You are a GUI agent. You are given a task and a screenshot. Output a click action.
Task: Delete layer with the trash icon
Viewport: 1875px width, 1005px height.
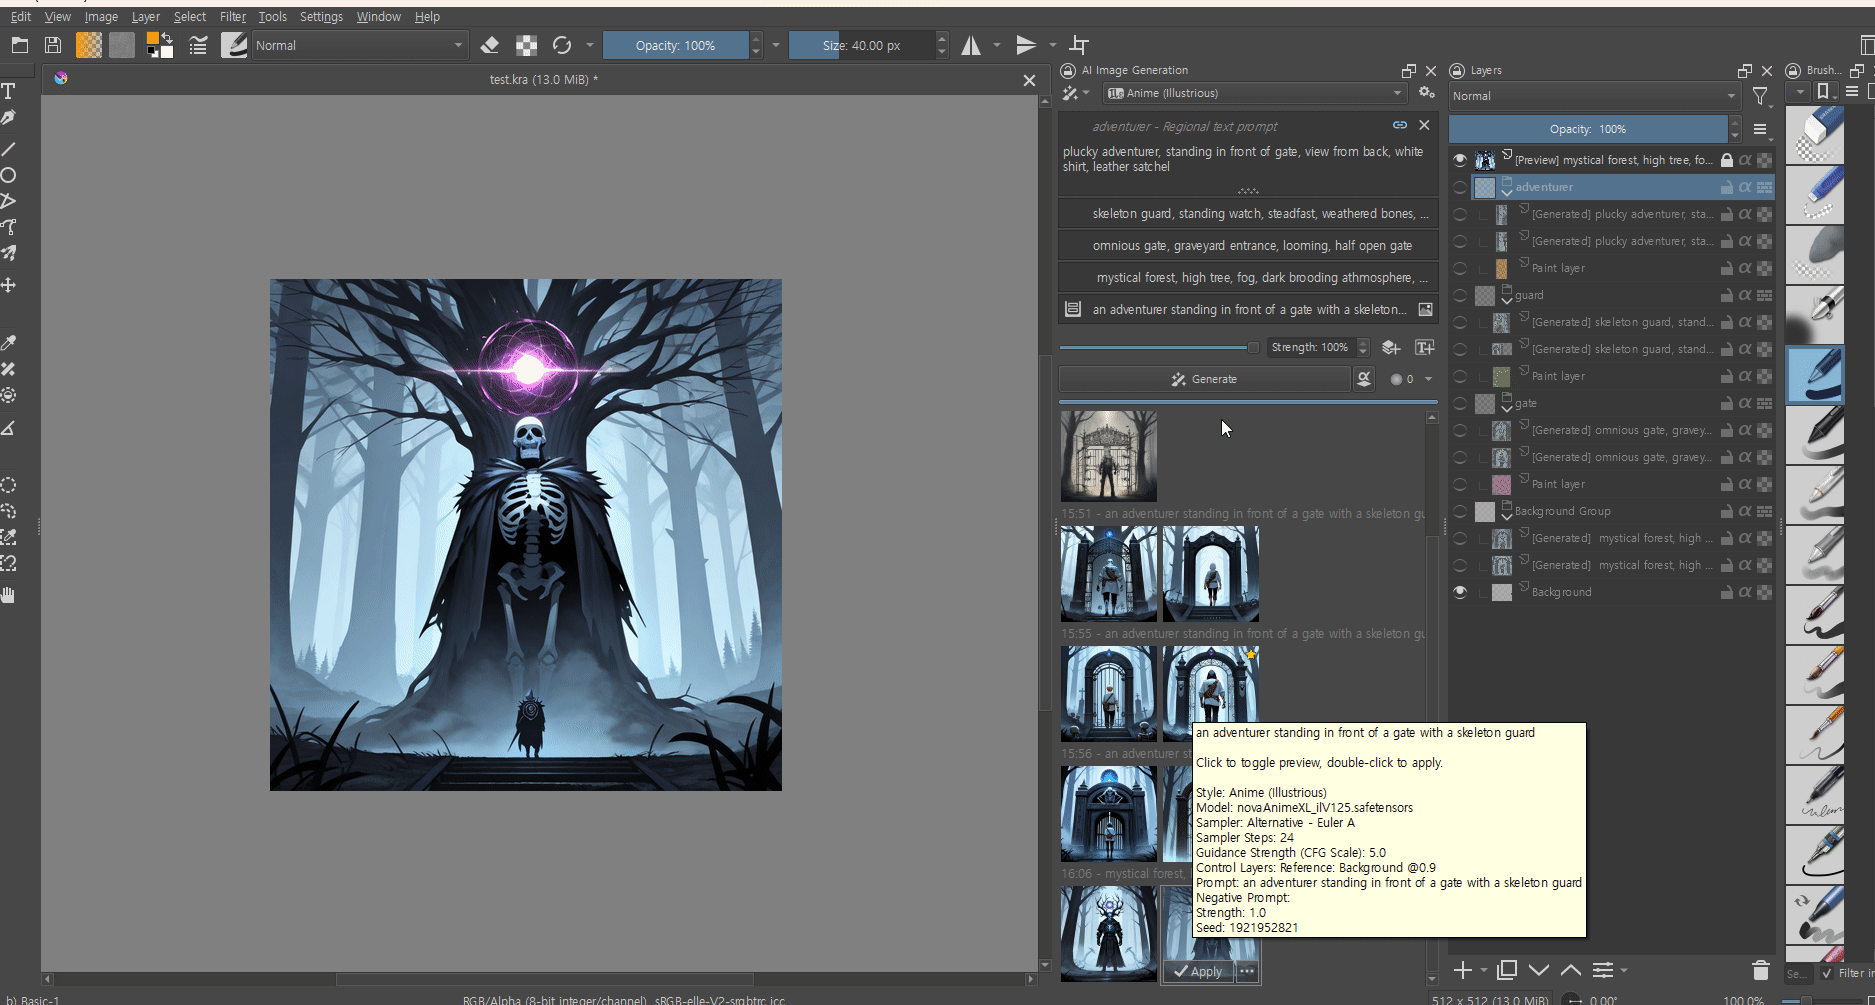pyautogui.click(x=1760, y=970)
